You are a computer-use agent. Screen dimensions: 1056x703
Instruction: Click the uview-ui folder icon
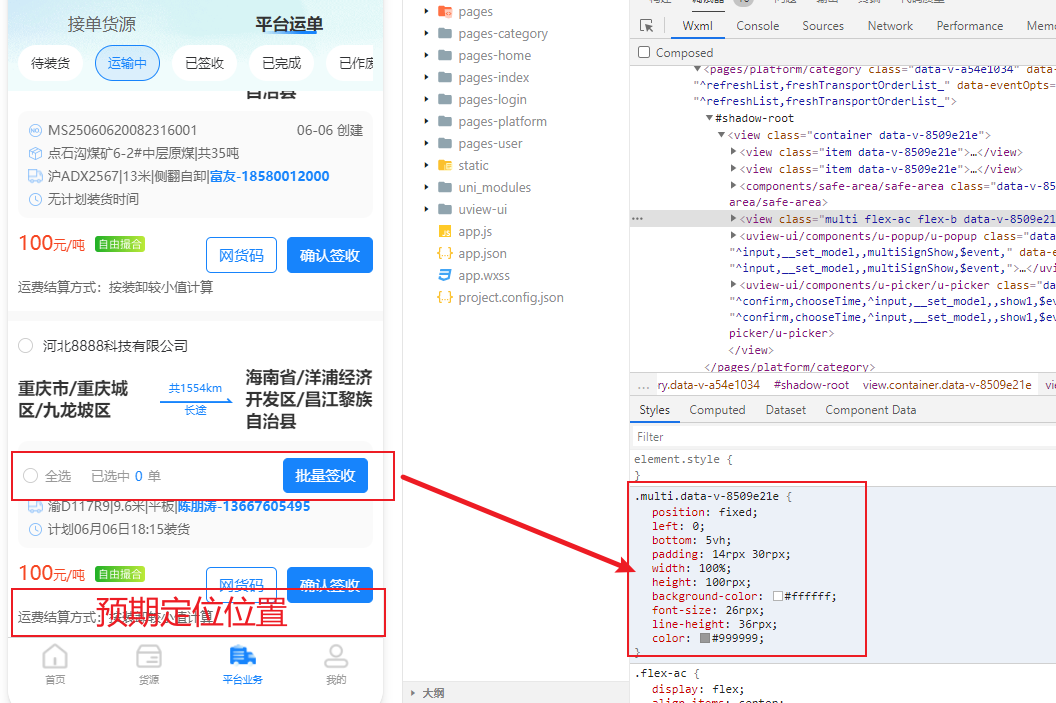(x=444, y=209)
